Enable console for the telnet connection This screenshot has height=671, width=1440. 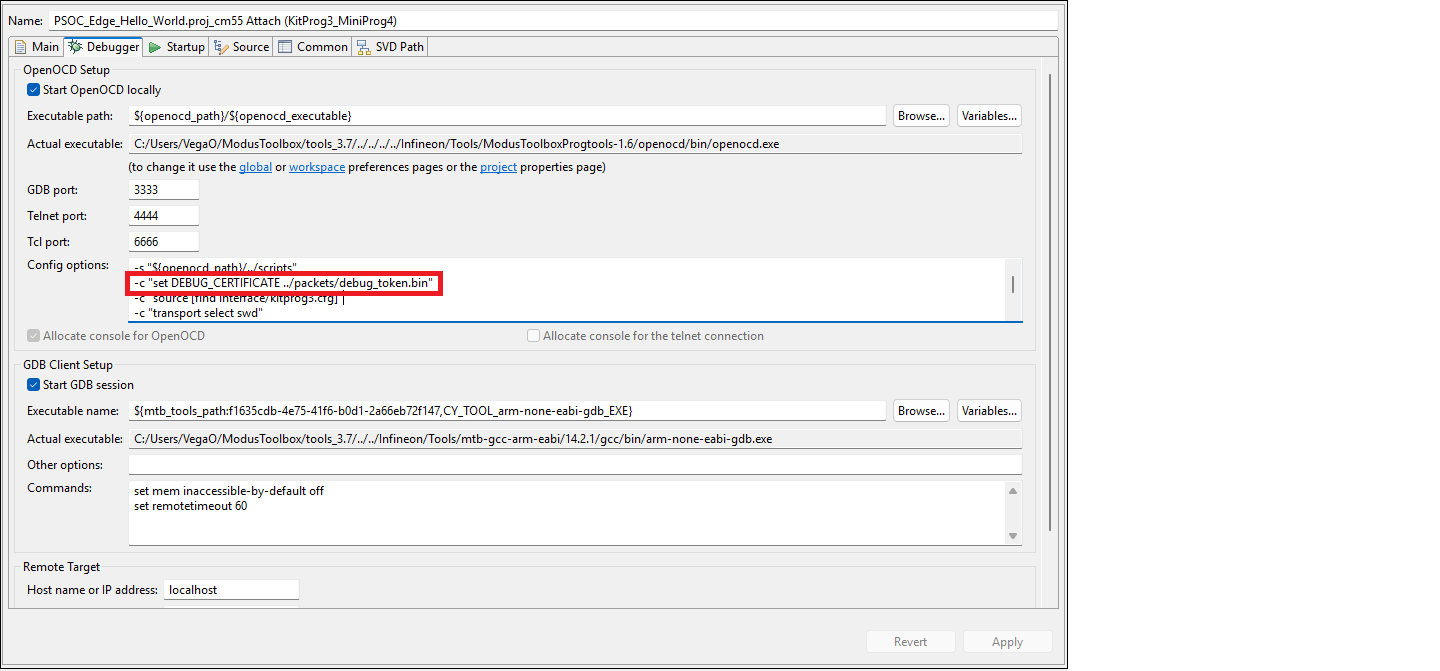[534, 336]
